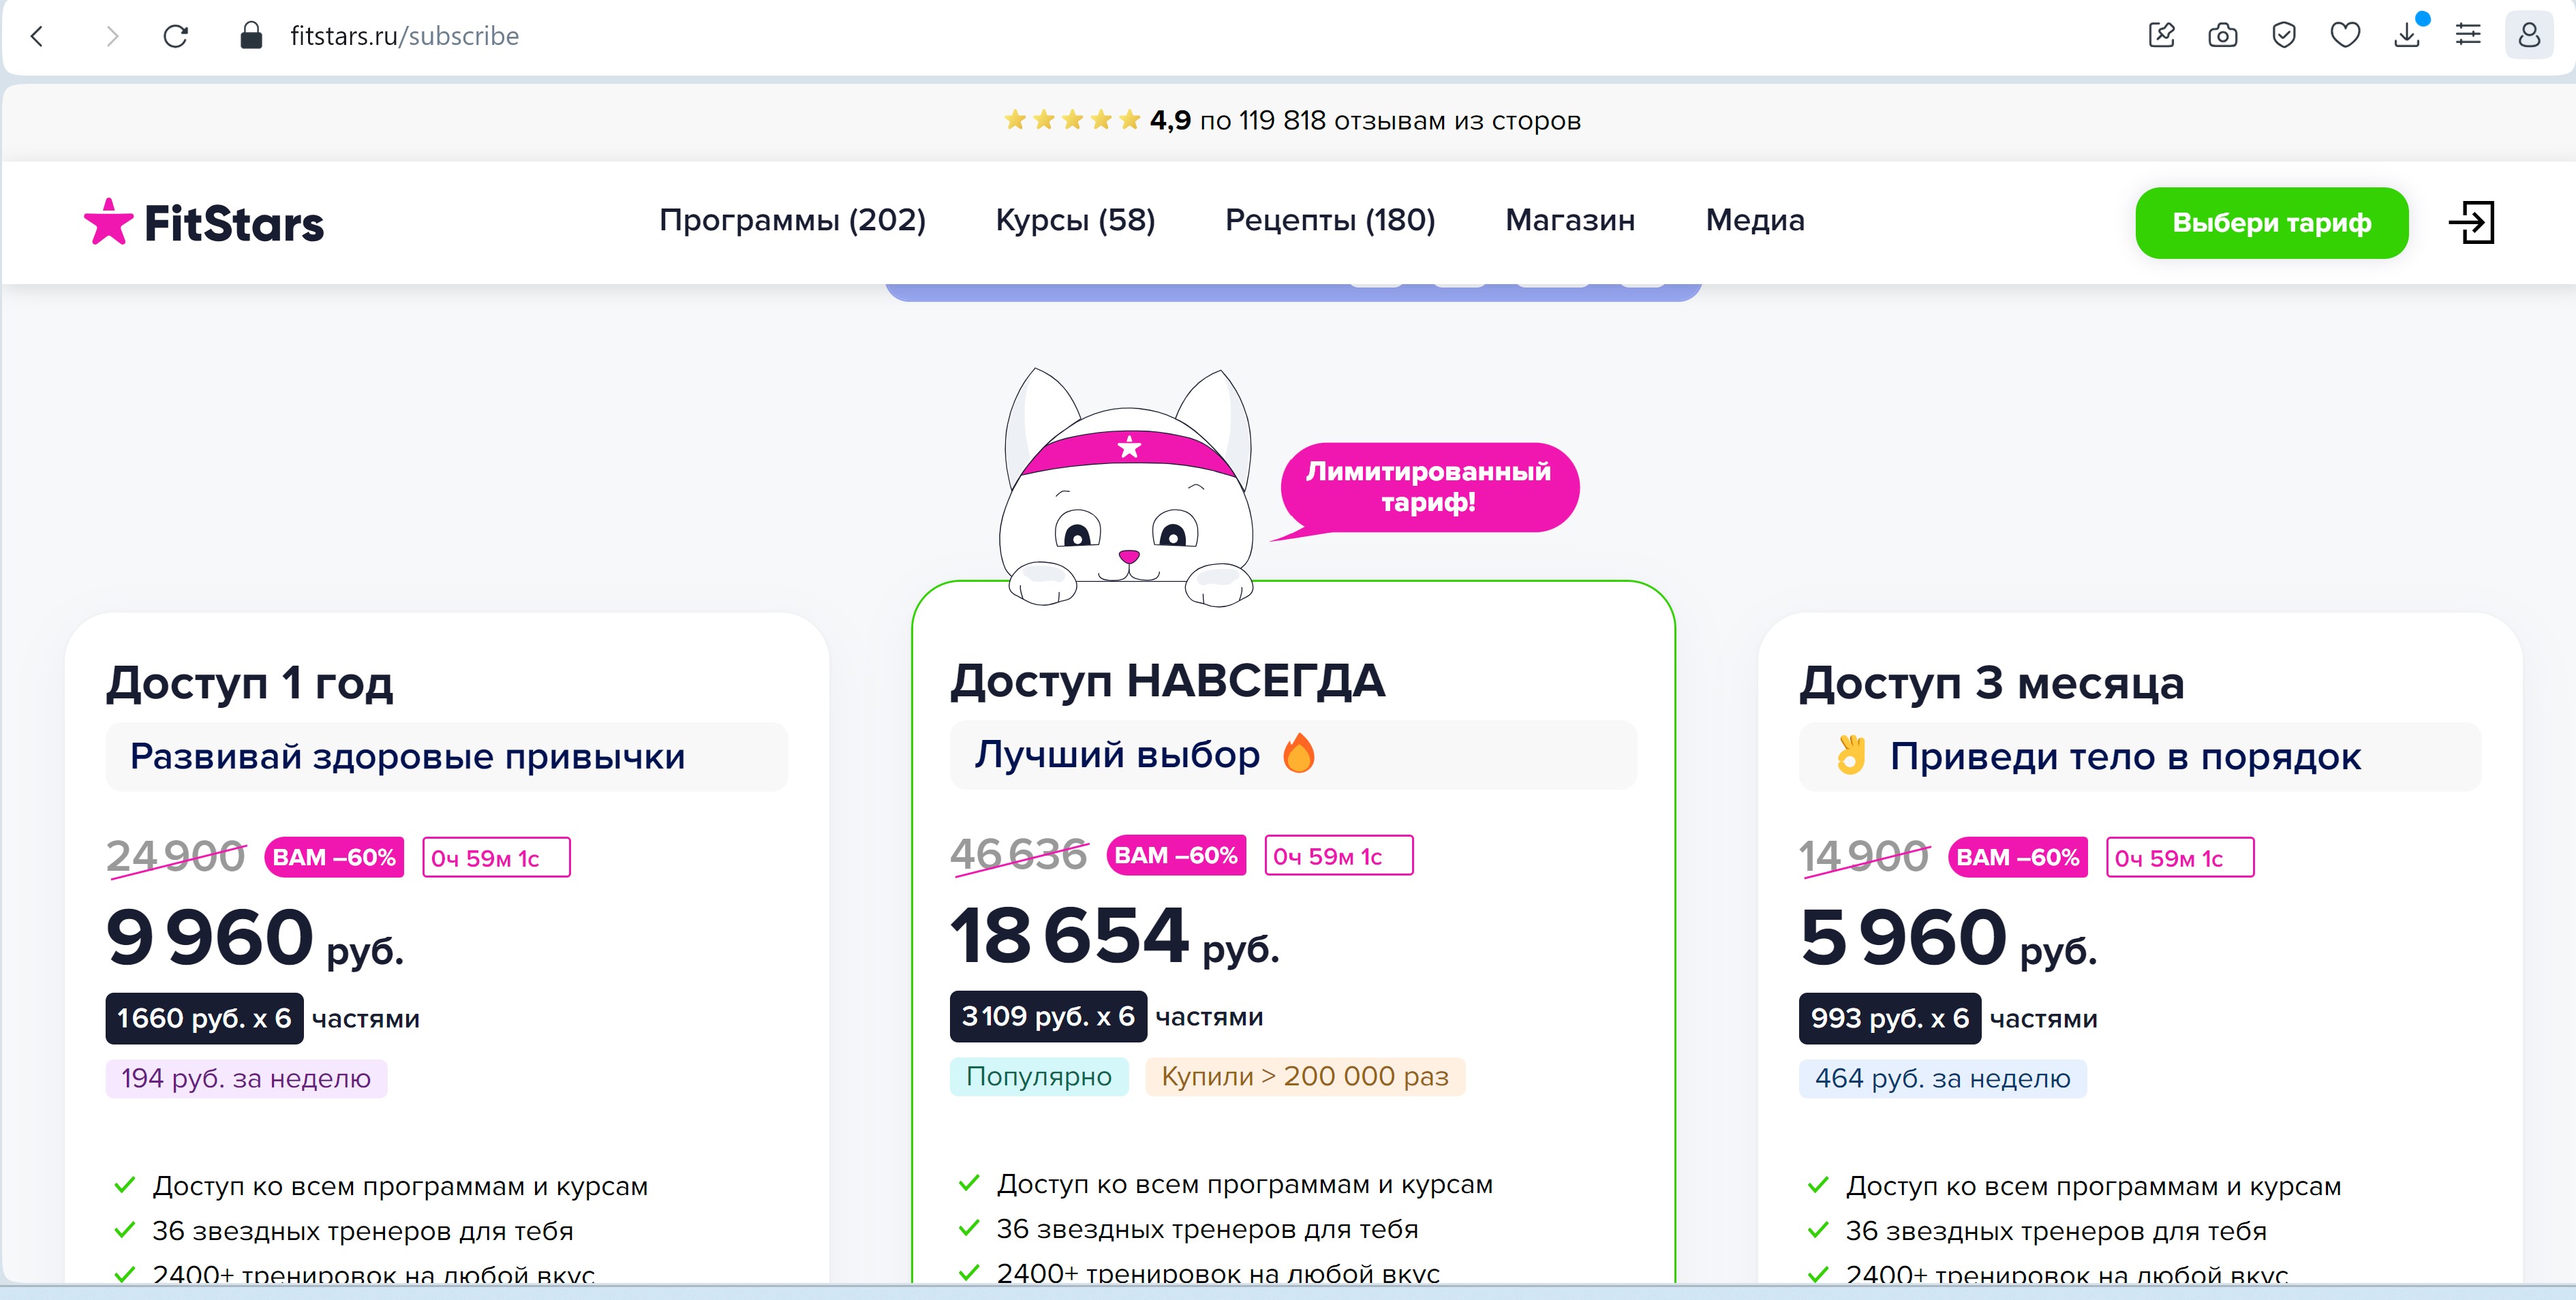Open the Медиа menu item
The width and height of the screenshot is (2576, 1300).
click(x=1755, y=220)
